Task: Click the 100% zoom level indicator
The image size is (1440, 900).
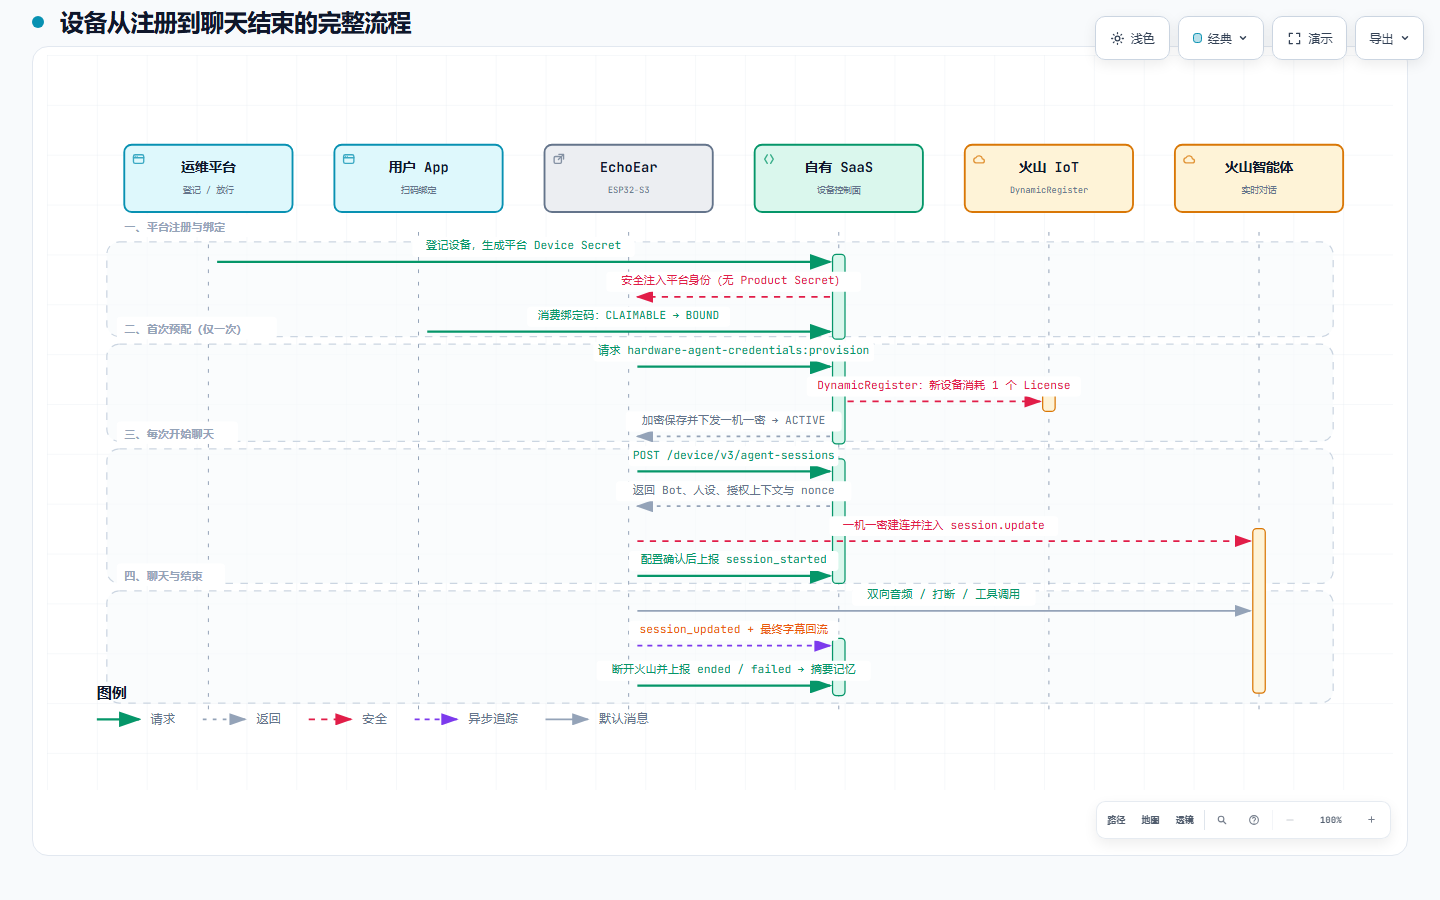Action: [1331, 820]
